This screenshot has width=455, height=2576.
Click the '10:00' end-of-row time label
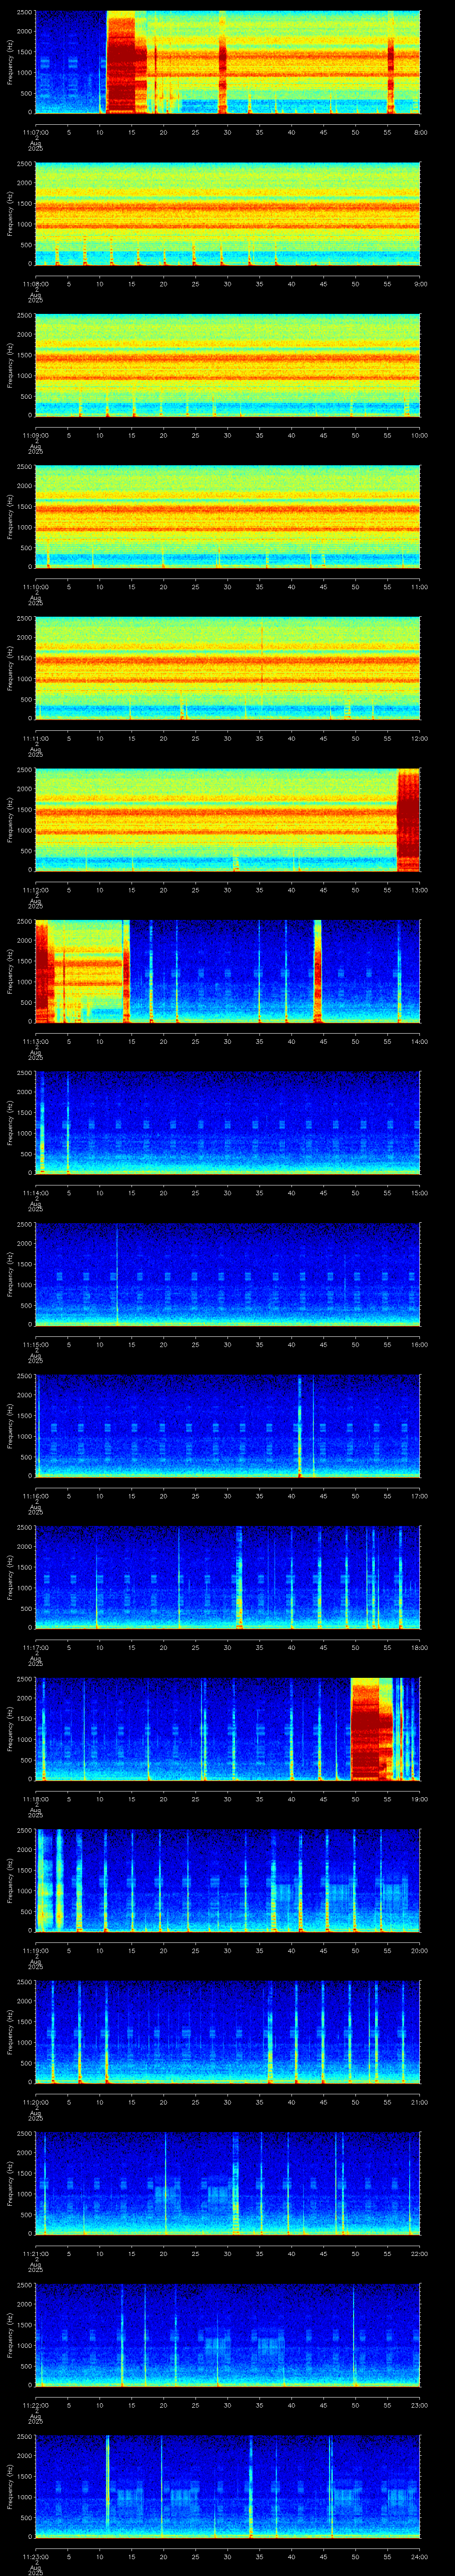(x=419, y=434)
